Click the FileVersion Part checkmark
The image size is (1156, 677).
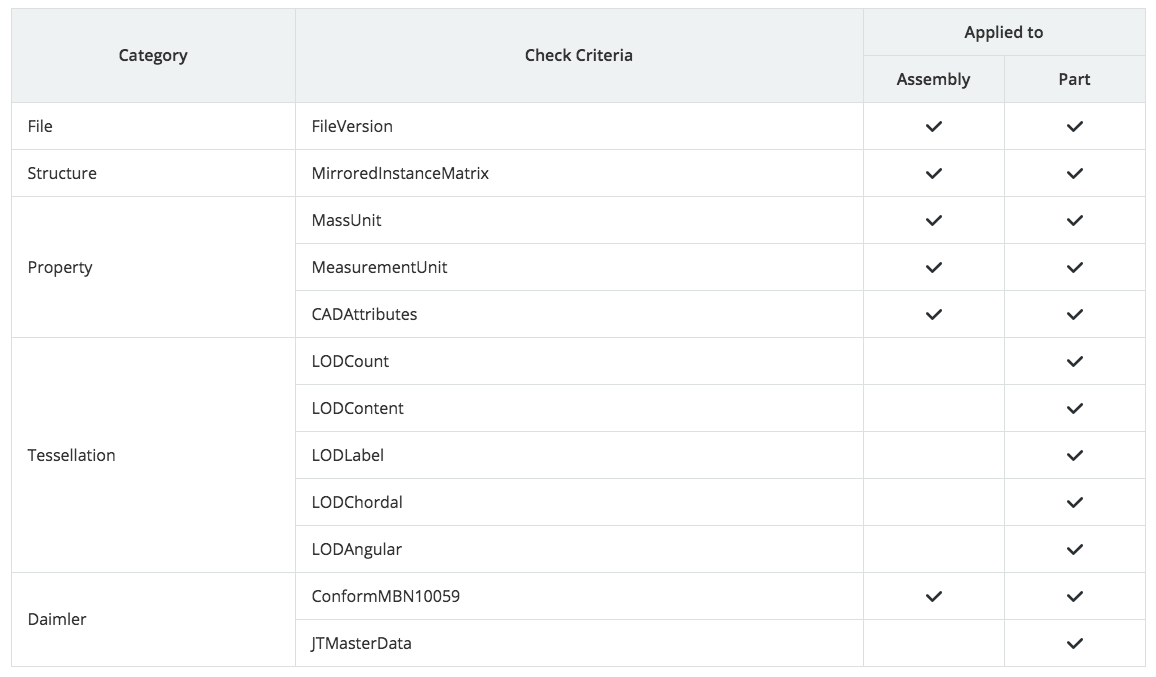pos(1074,126)
